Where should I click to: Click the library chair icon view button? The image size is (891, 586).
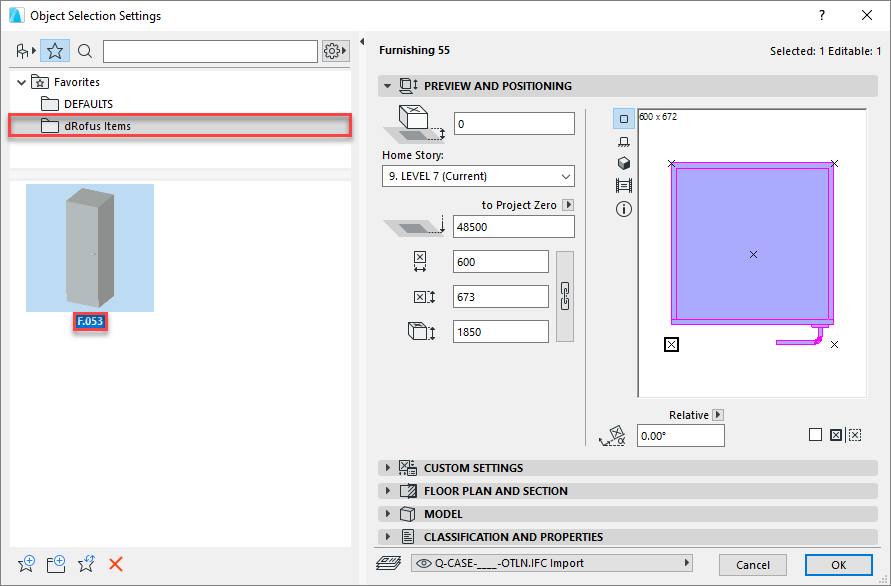[x=25, y=51]
